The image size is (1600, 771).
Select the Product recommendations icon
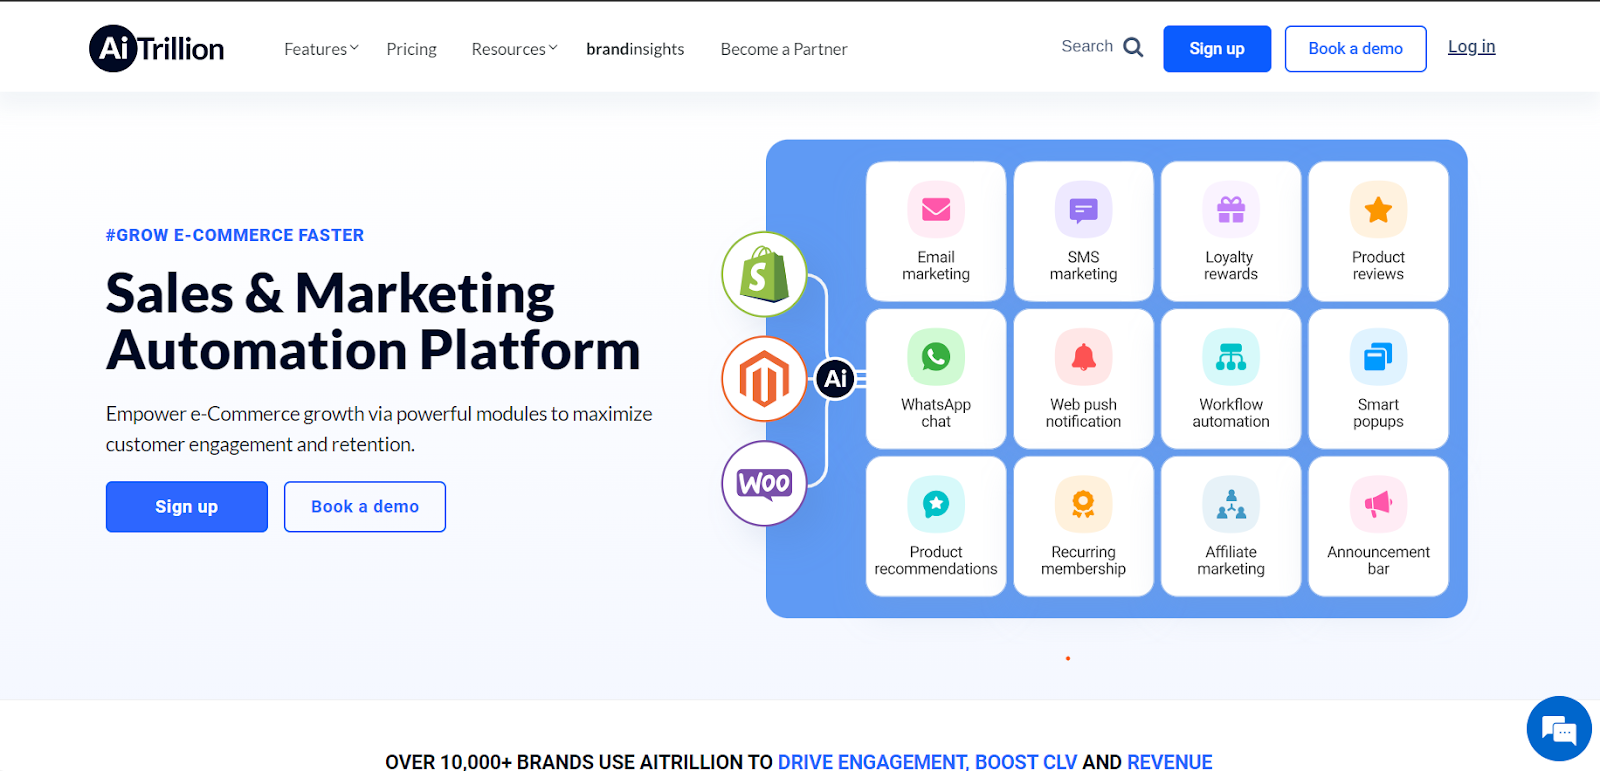936,504
